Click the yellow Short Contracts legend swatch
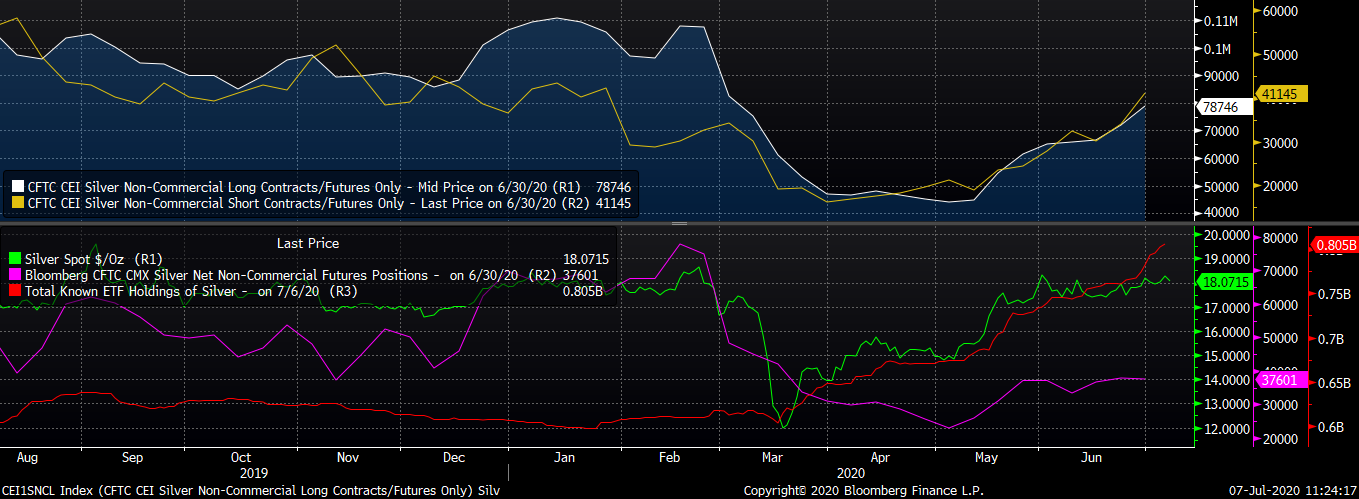 17,203
